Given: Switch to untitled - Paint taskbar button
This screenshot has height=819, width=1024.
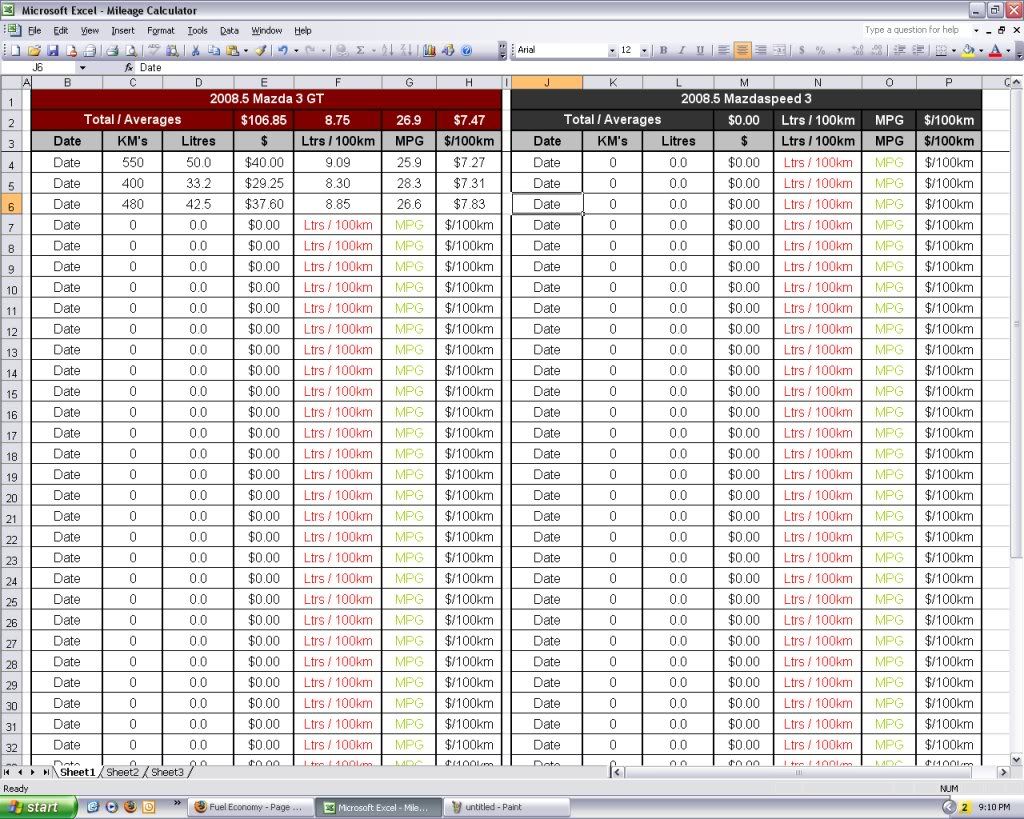Looking at the screenshot, I should 506,806.
